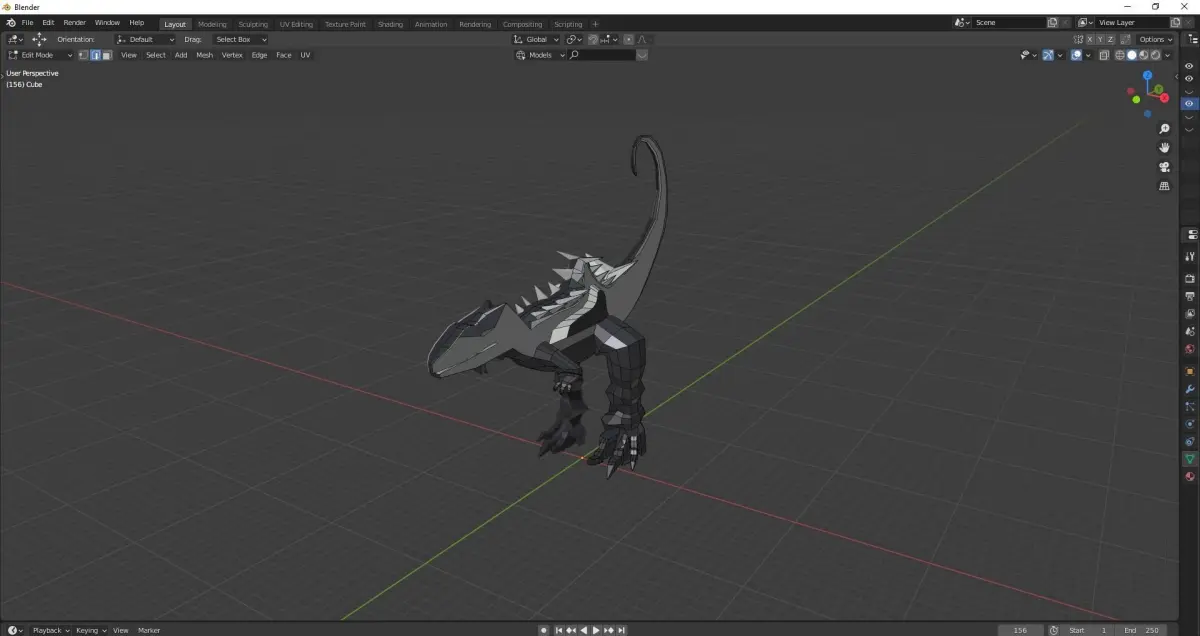
Task: Select wireframe viewport shading
Action: pos(1119,55)
